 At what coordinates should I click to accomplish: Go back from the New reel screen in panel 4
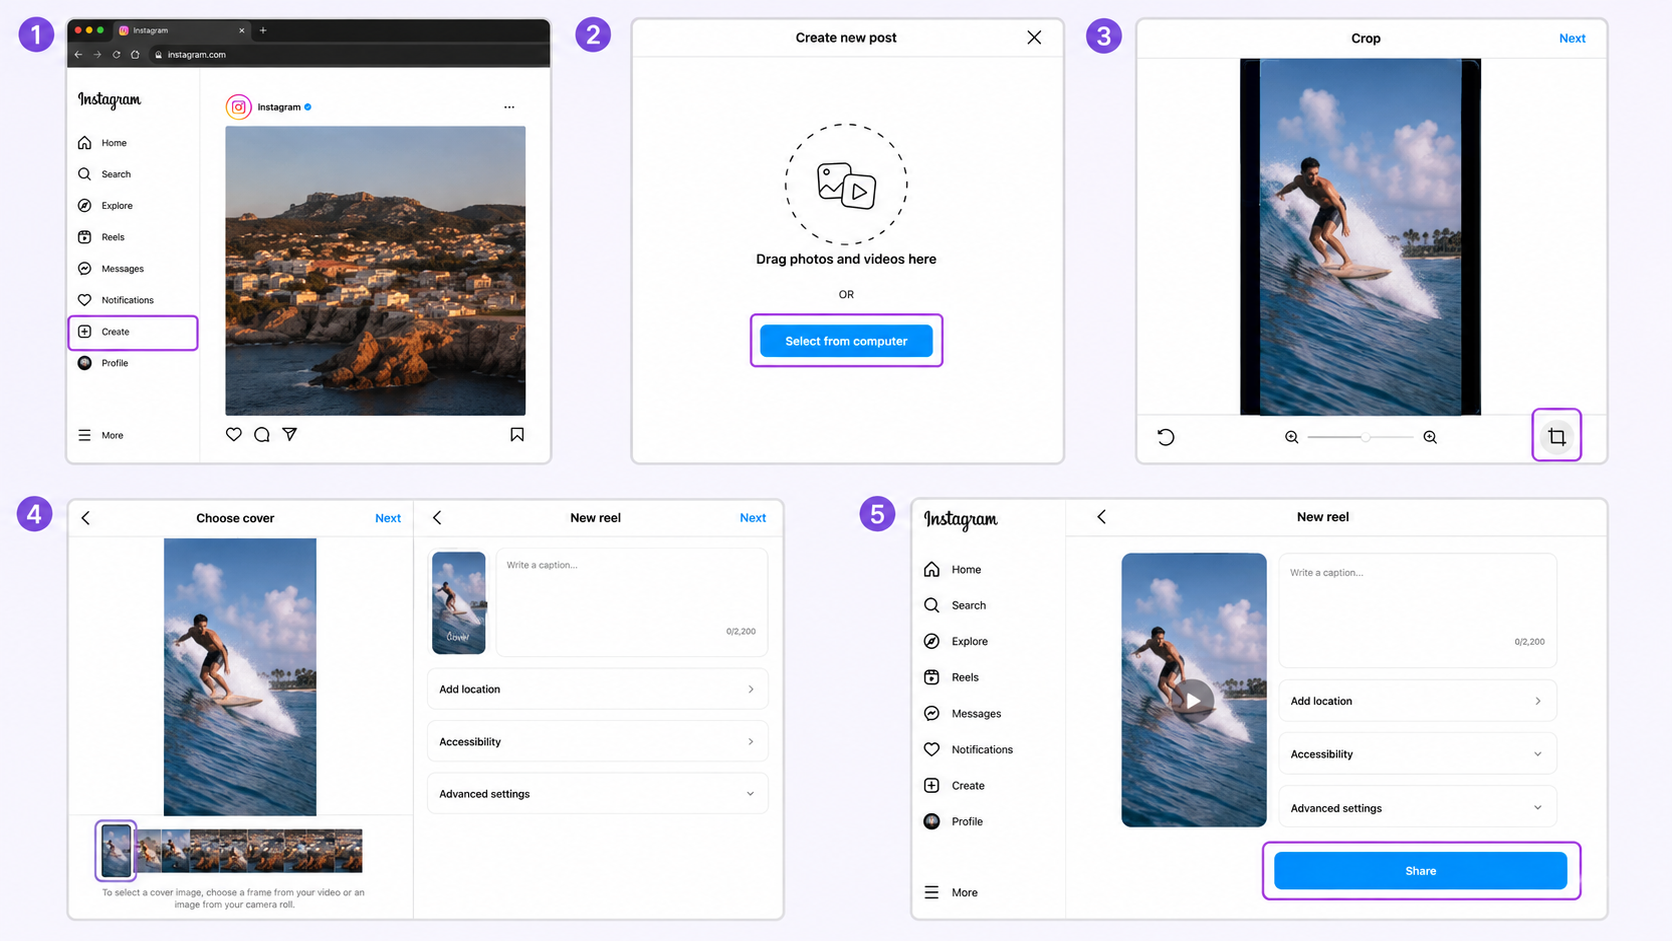click(x=437, y=518)
